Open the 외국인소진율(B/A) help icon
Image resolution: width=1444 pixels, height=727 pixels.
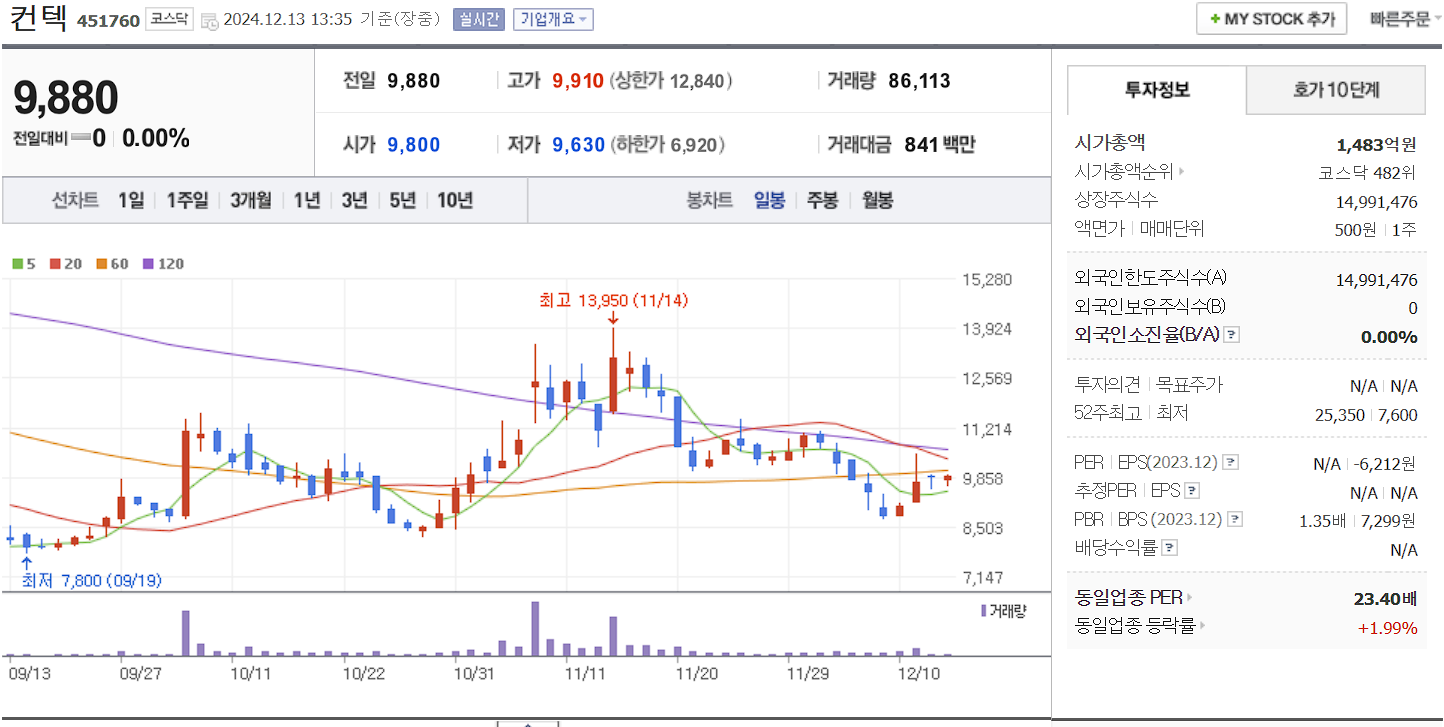pyautogui.click(x=1230, y=334)
